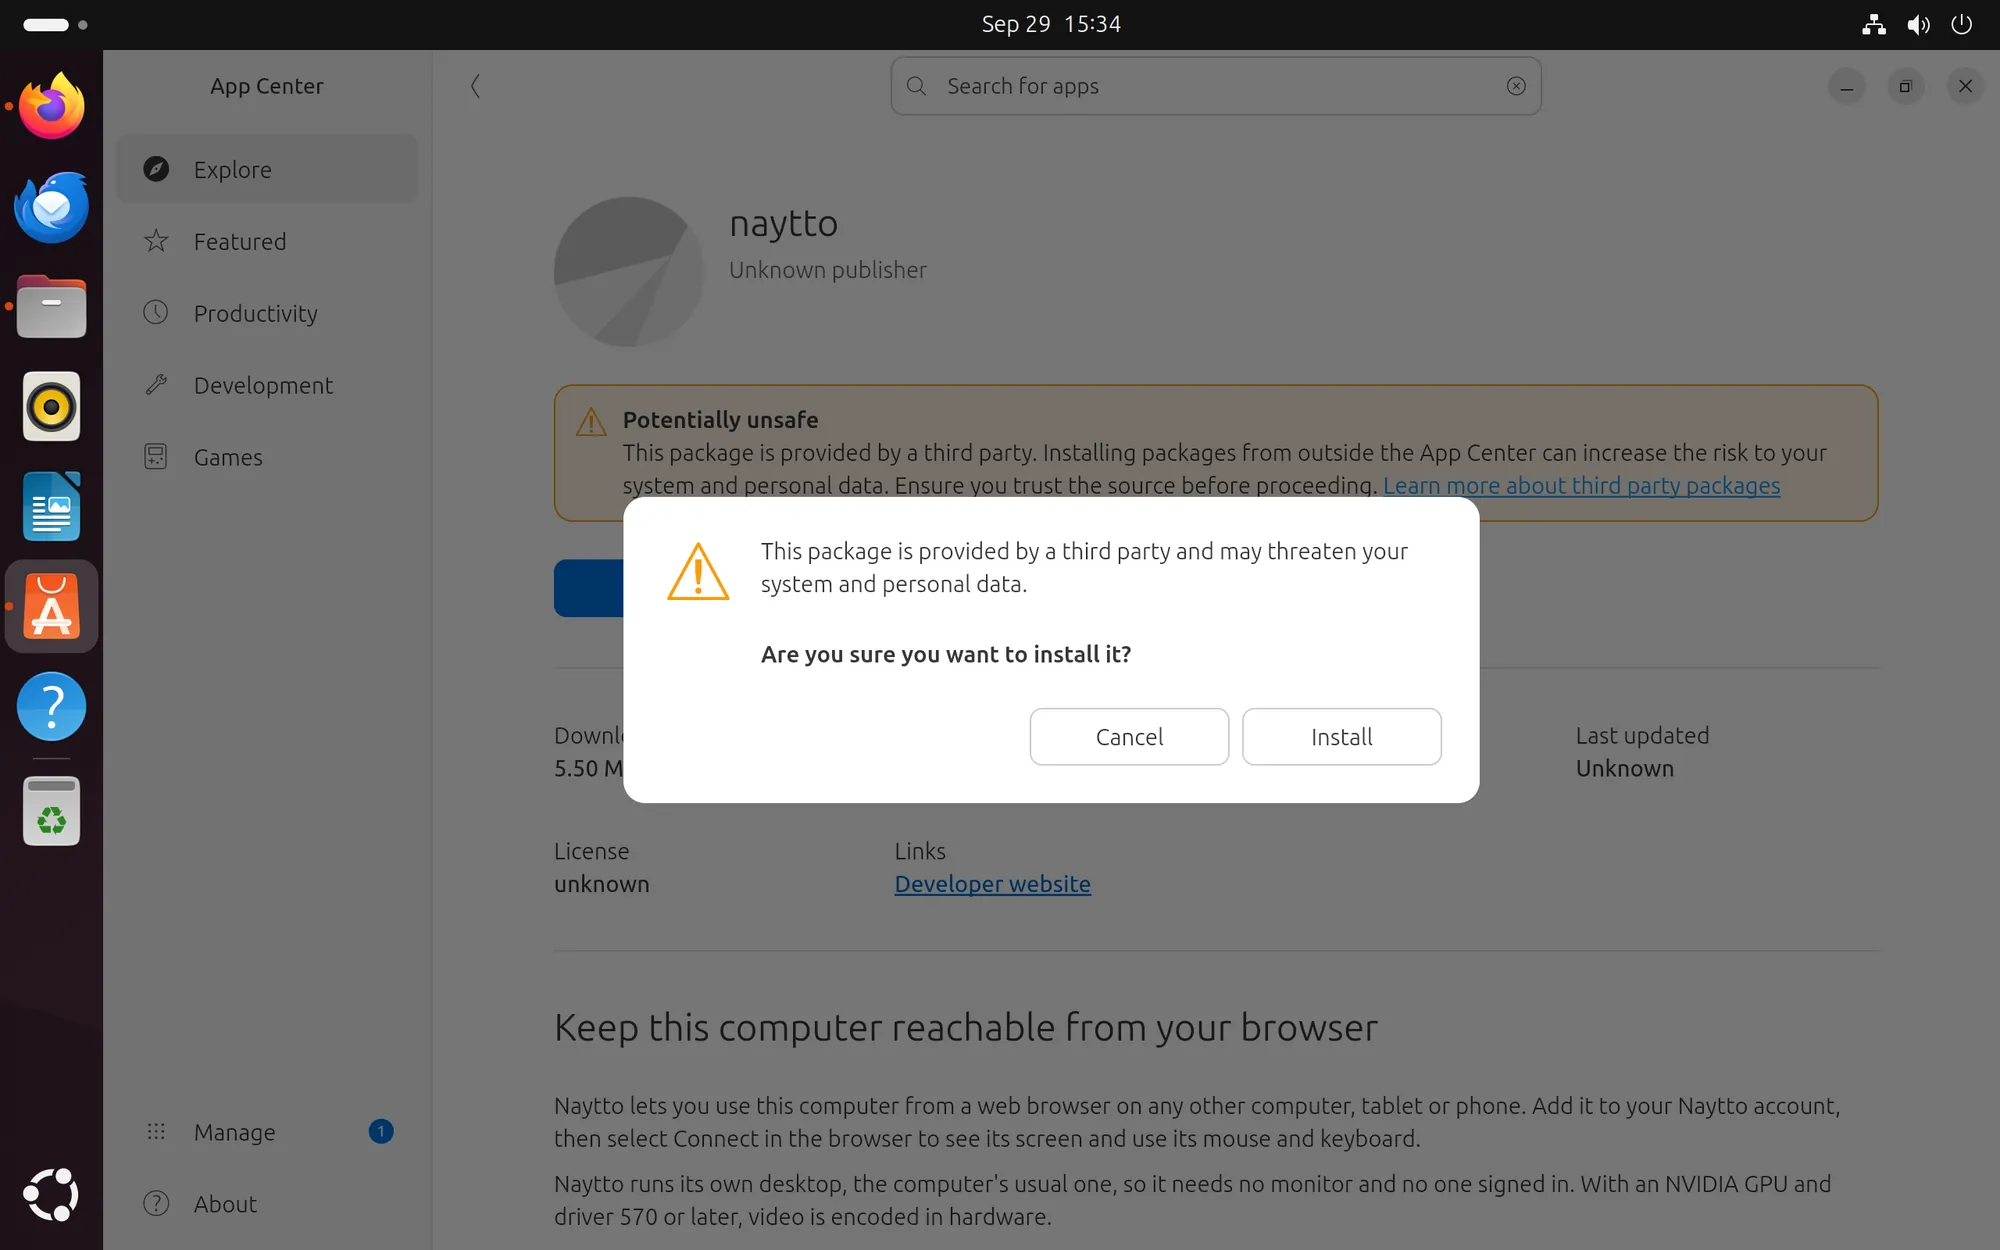Click the Keep this computer reachable heading
2000x1250 pixels.
pyautogui.click(x=966, y=1028)
